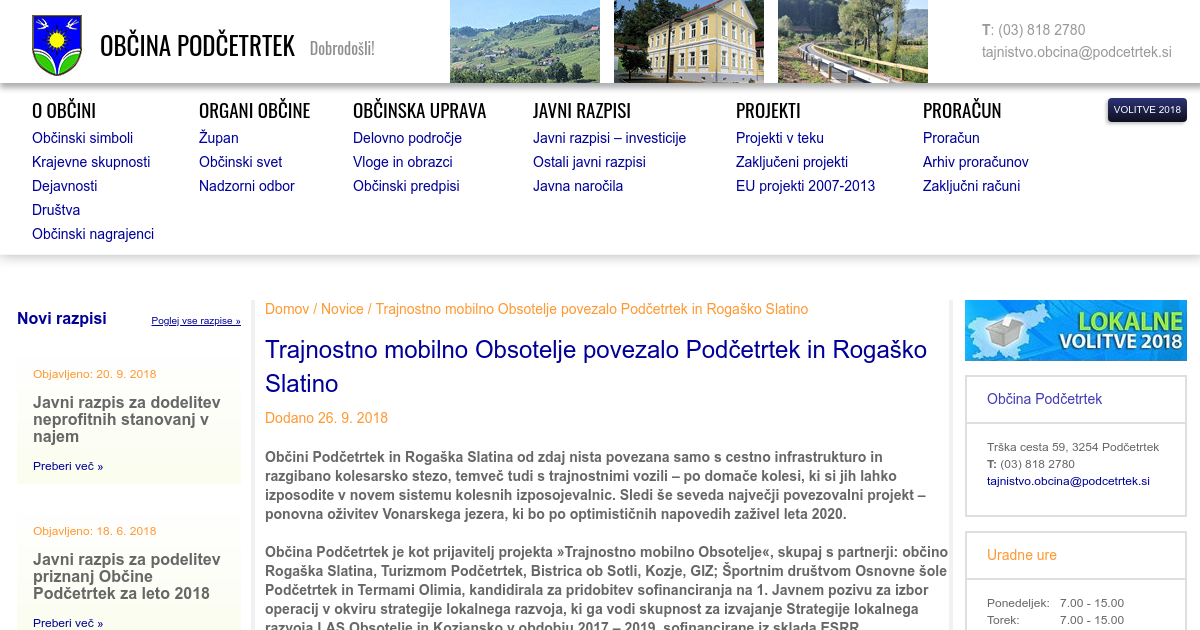Open Občinski simboli page

[x=82, y=138]
